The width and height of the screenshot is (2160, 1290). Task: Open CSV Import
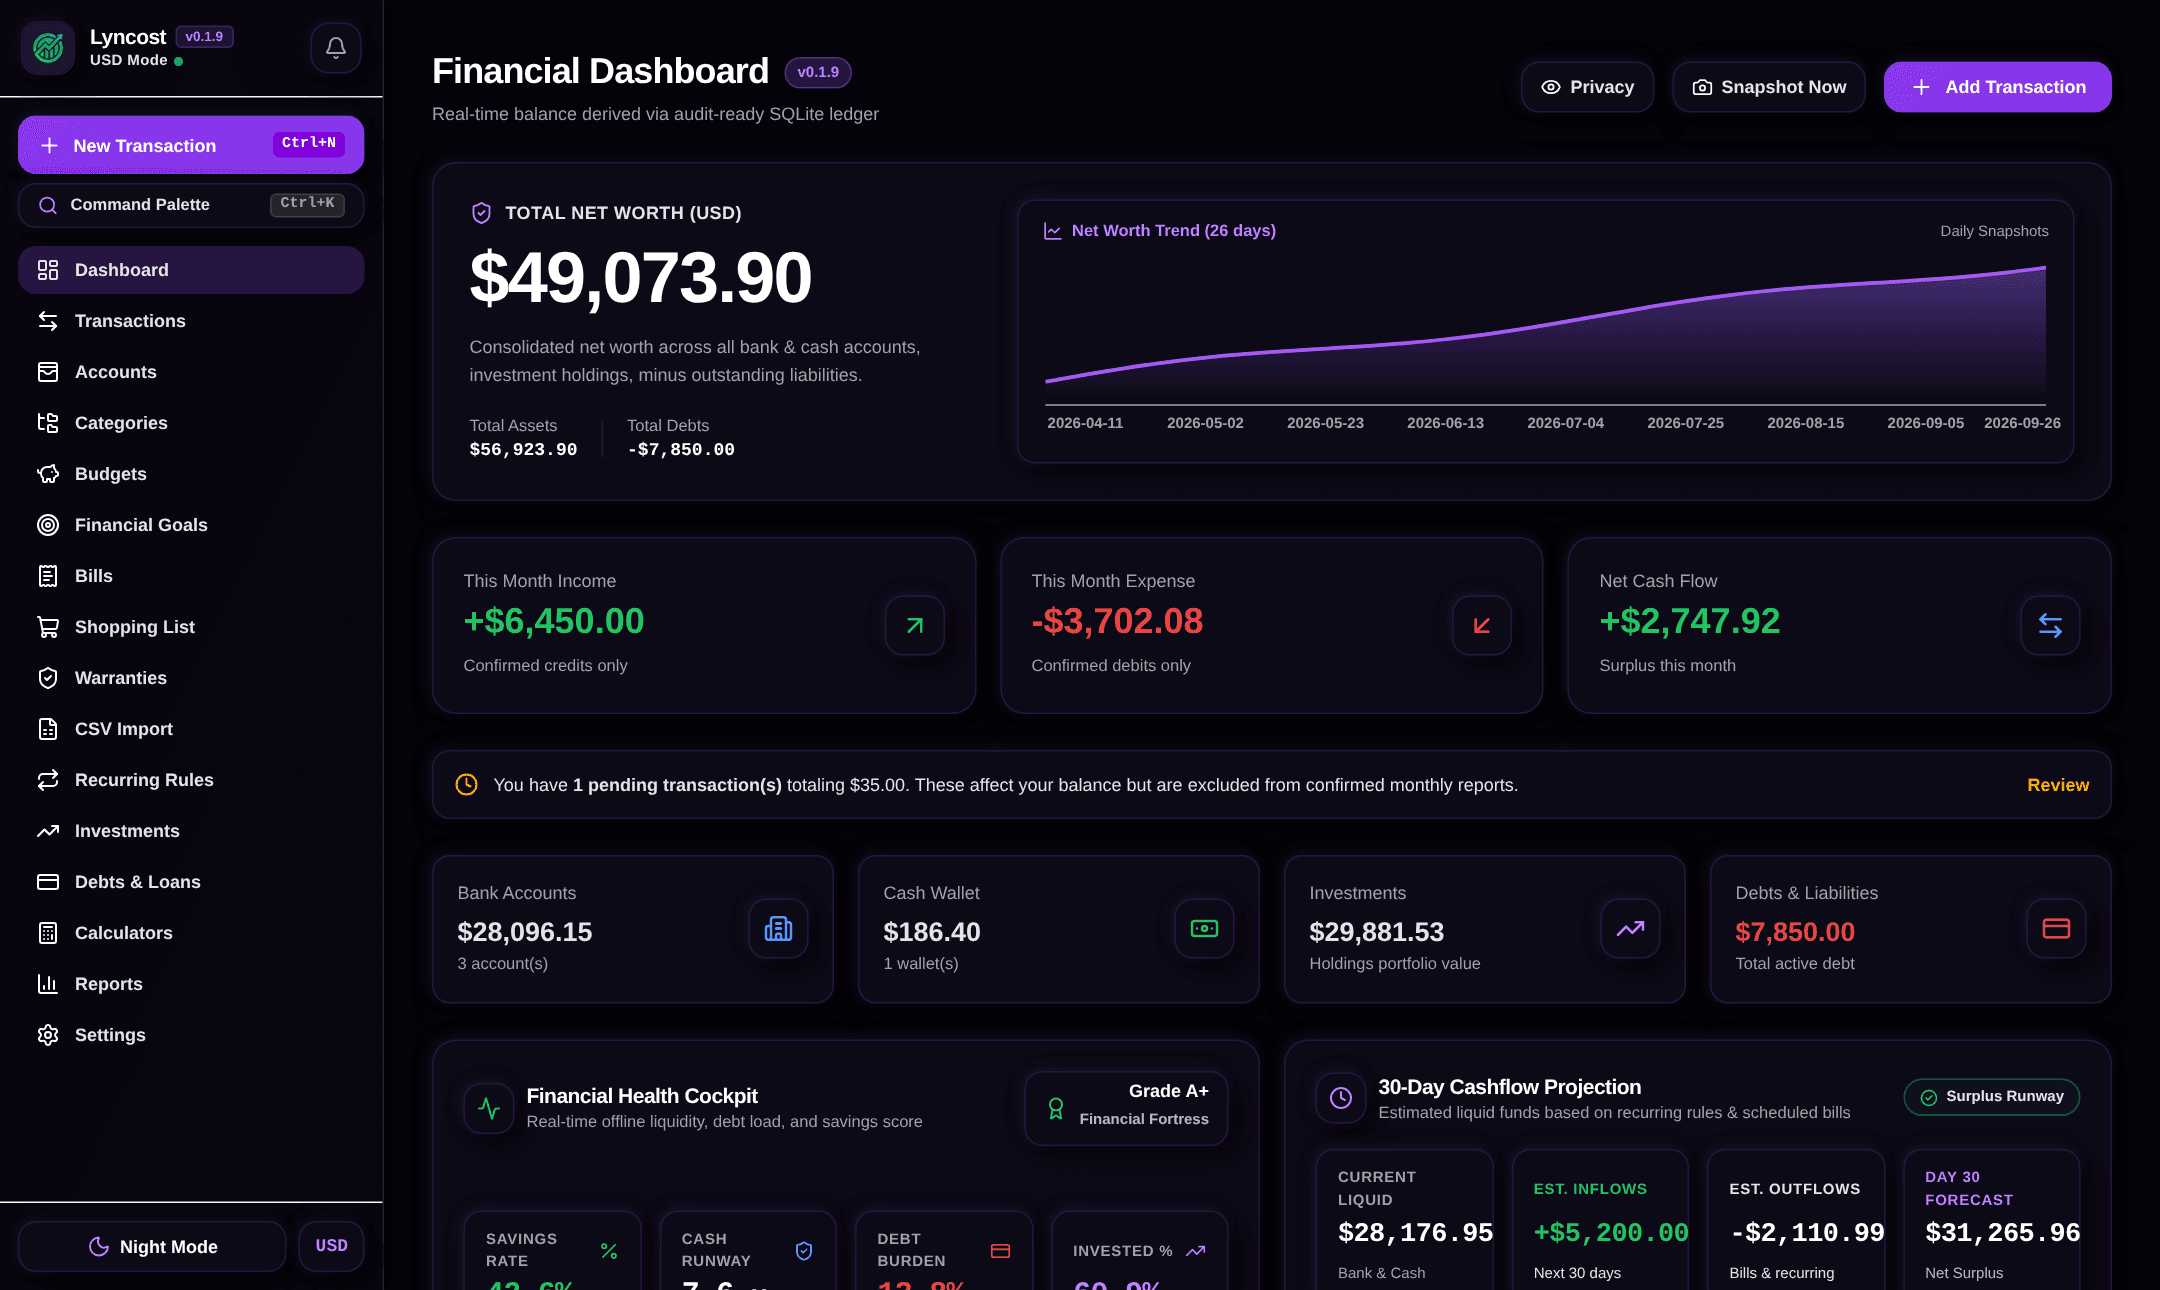coord(191,729)
